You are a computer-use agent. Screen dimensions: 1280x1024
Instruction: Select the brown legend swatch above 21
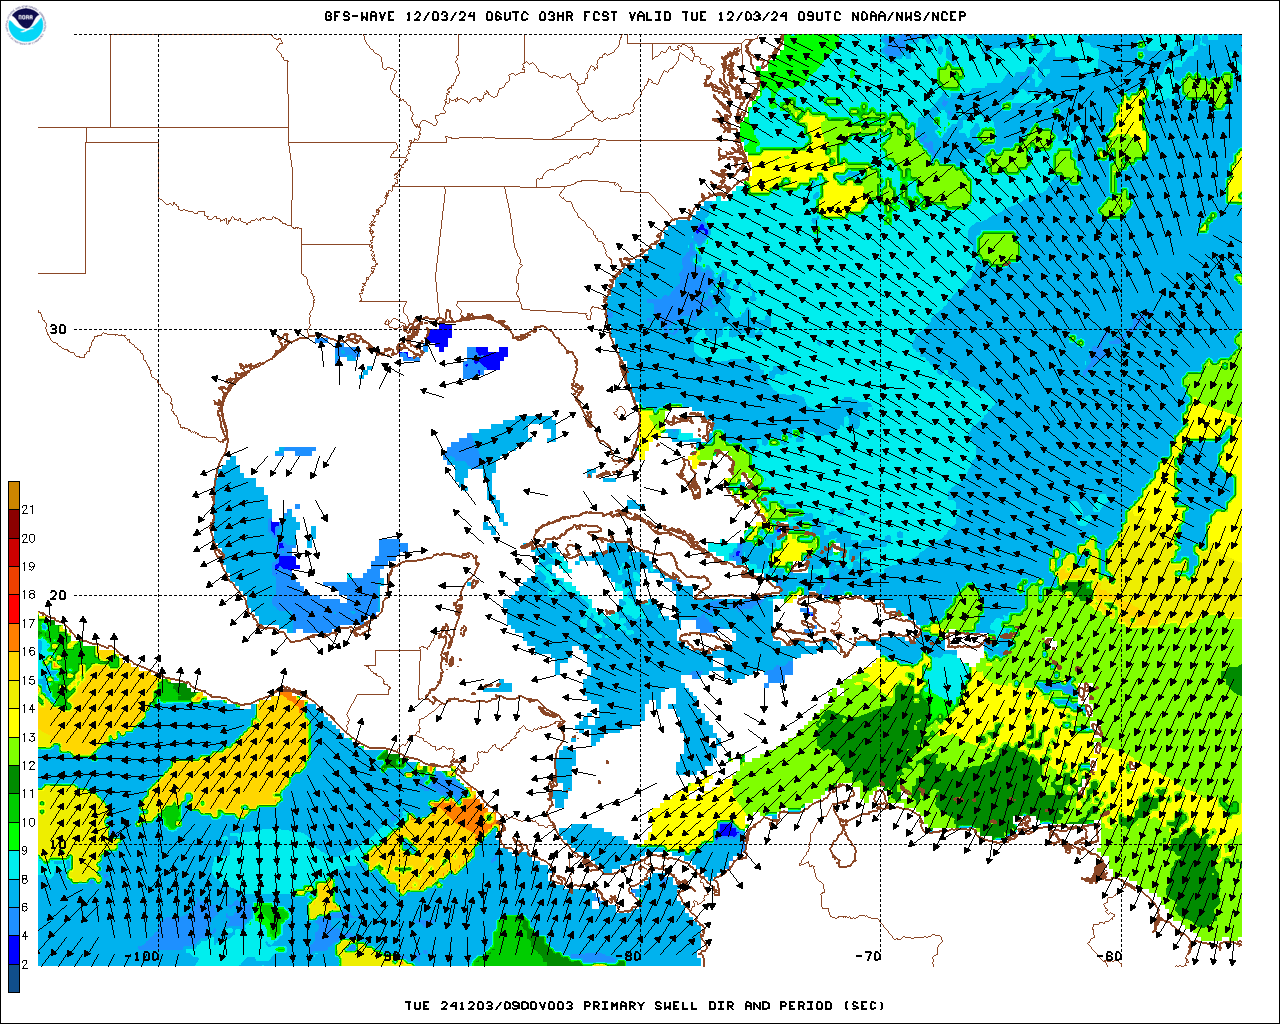click(x=14, y=496)
